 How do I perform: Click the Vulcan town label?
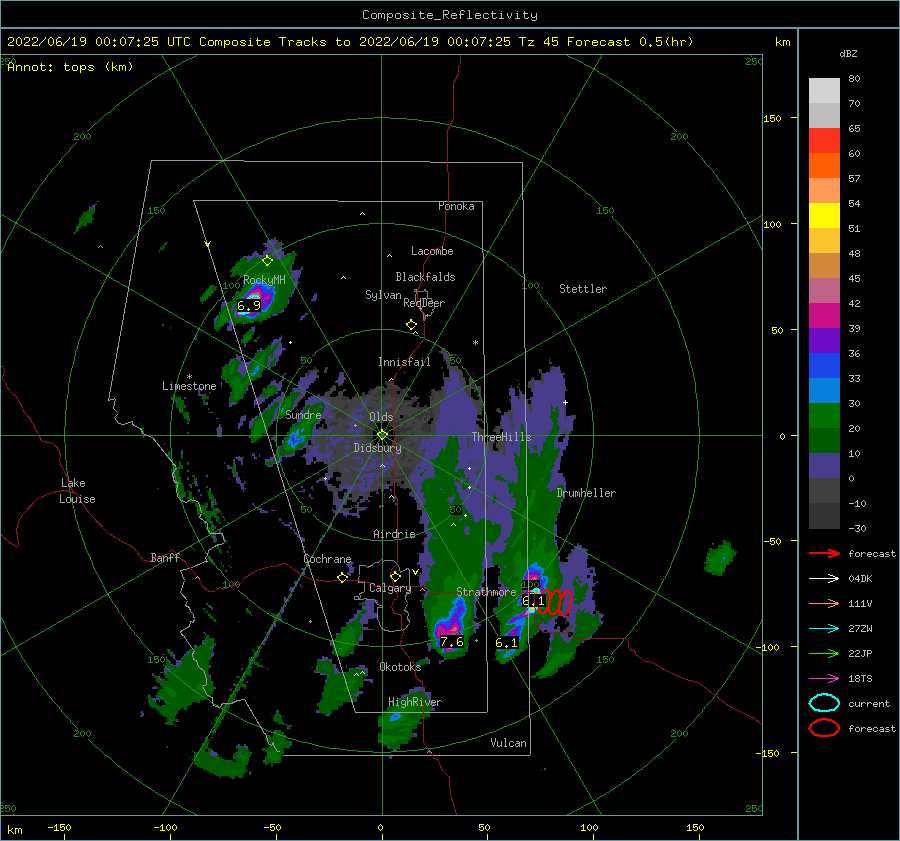pyautogui.click(x=509, y=743)
